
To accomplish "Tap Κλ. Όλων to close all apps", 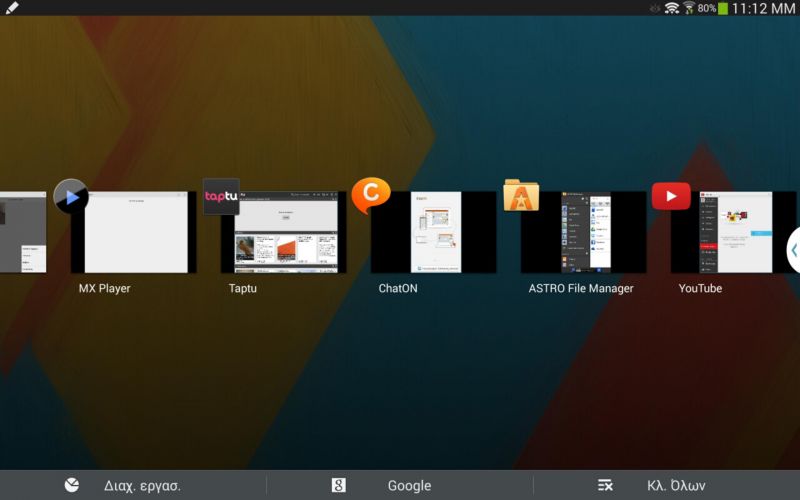I will tap(667, 485).
